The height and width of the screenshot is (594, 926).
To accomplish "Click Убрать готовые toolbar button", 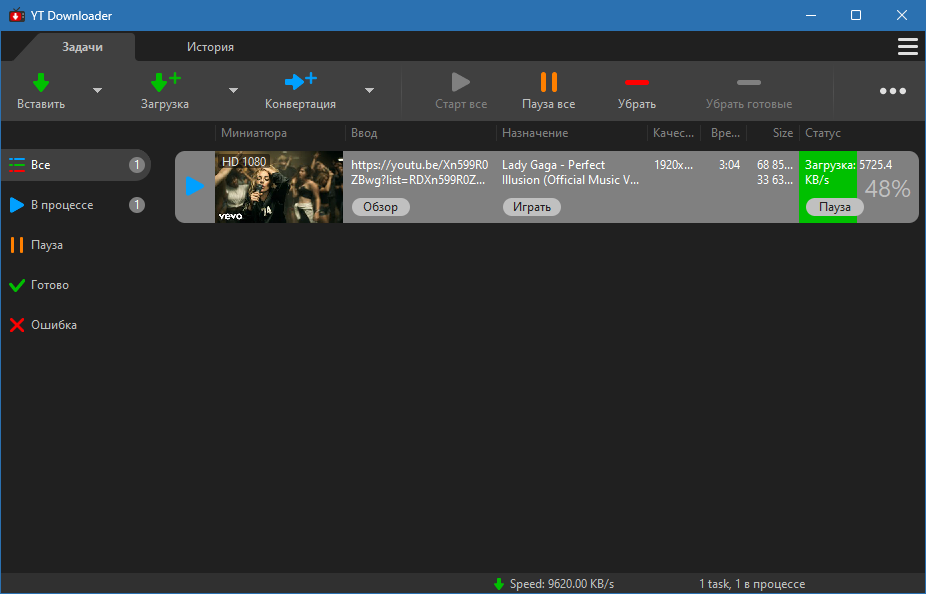I will click(749, 91).
